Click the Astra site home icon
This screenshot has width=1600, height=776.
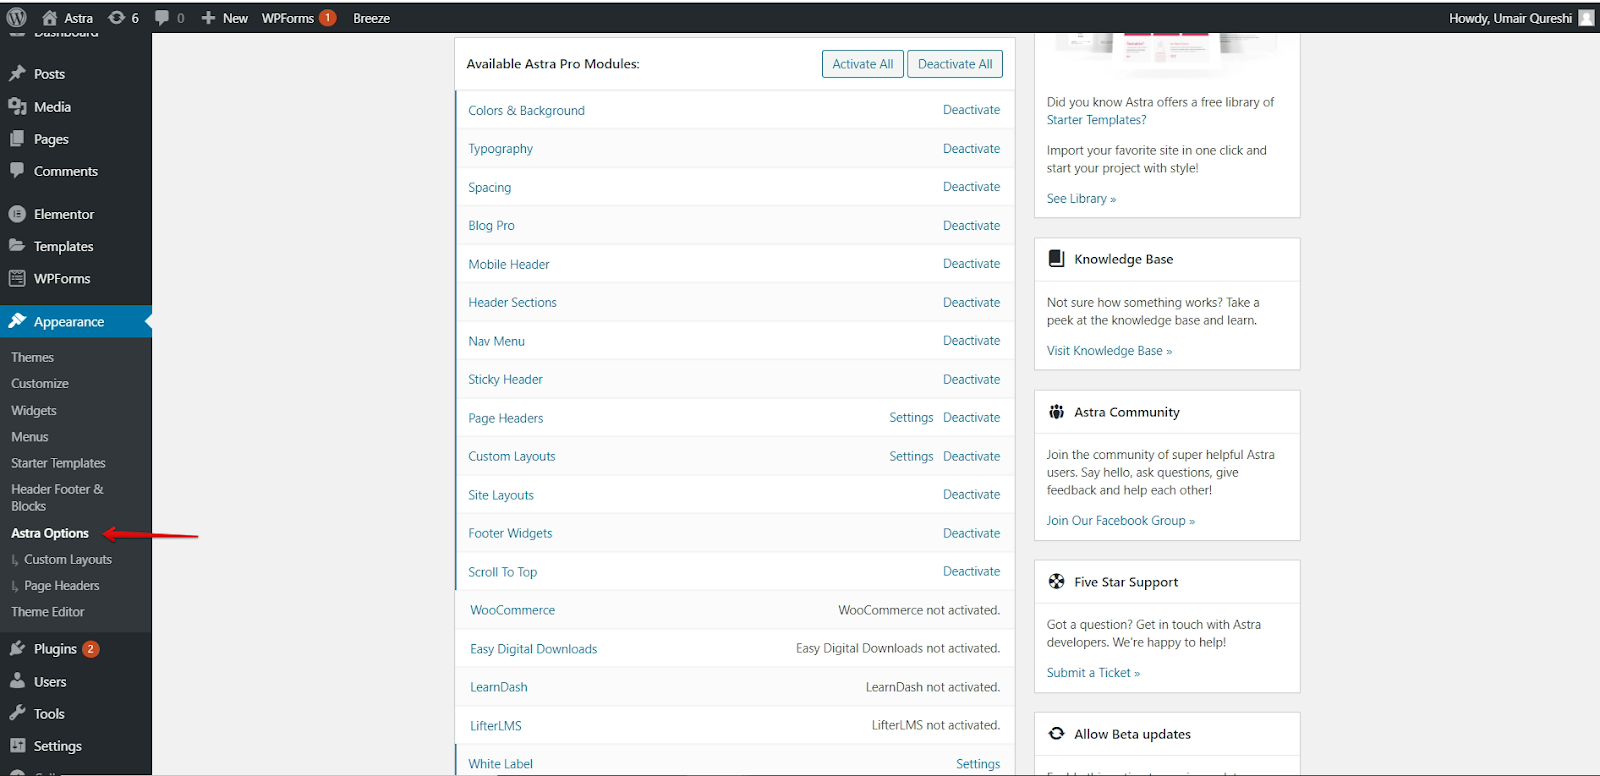[49, 18]
